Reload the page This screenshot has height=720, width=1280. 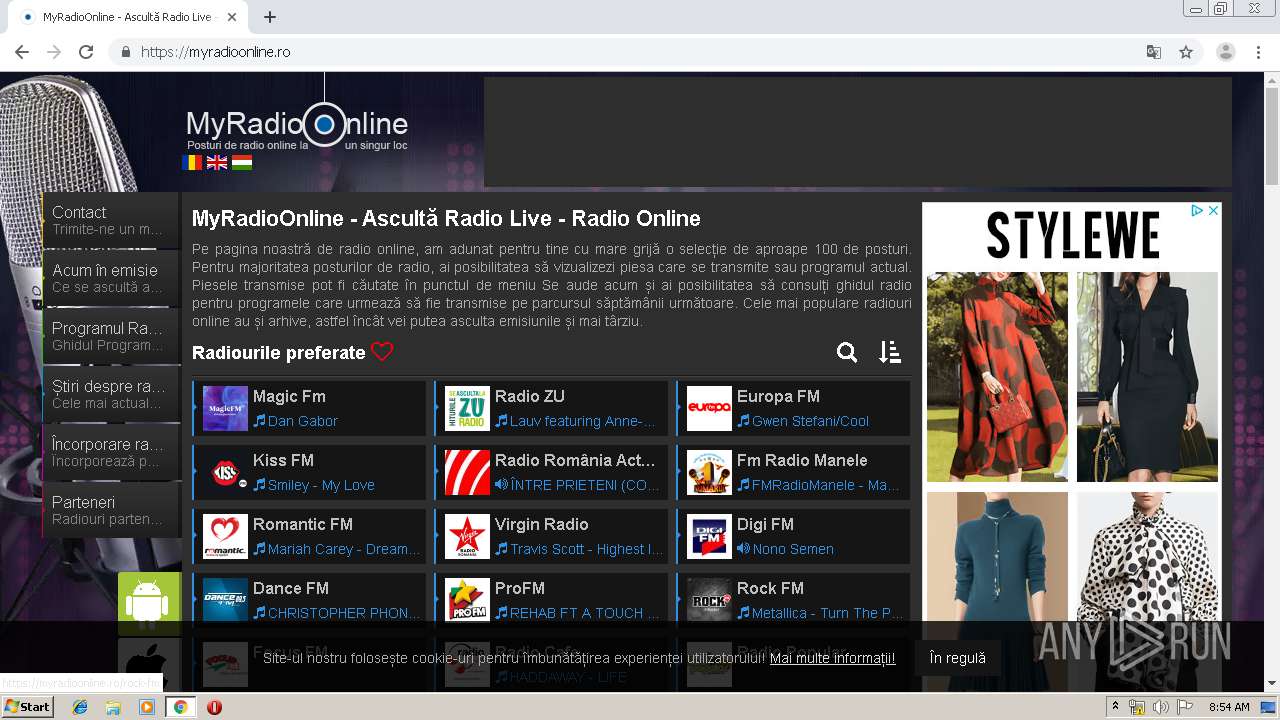86,52
